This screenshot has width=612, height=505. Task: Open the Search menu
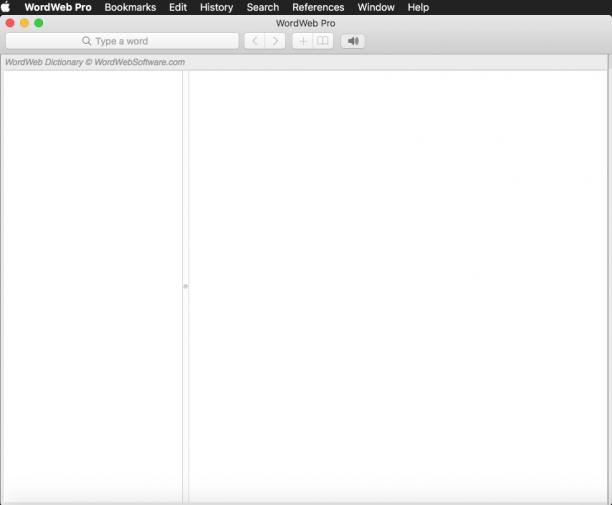[263, 7]
